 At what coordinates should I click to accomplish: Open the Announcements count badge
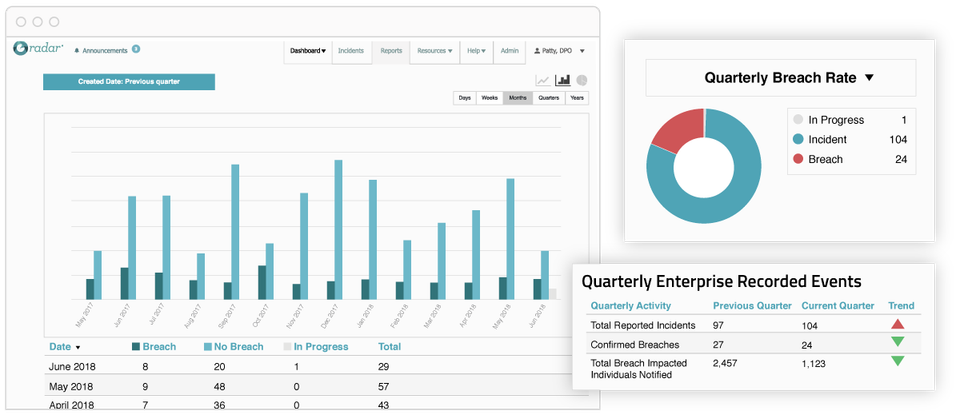[x=136, y=49]
